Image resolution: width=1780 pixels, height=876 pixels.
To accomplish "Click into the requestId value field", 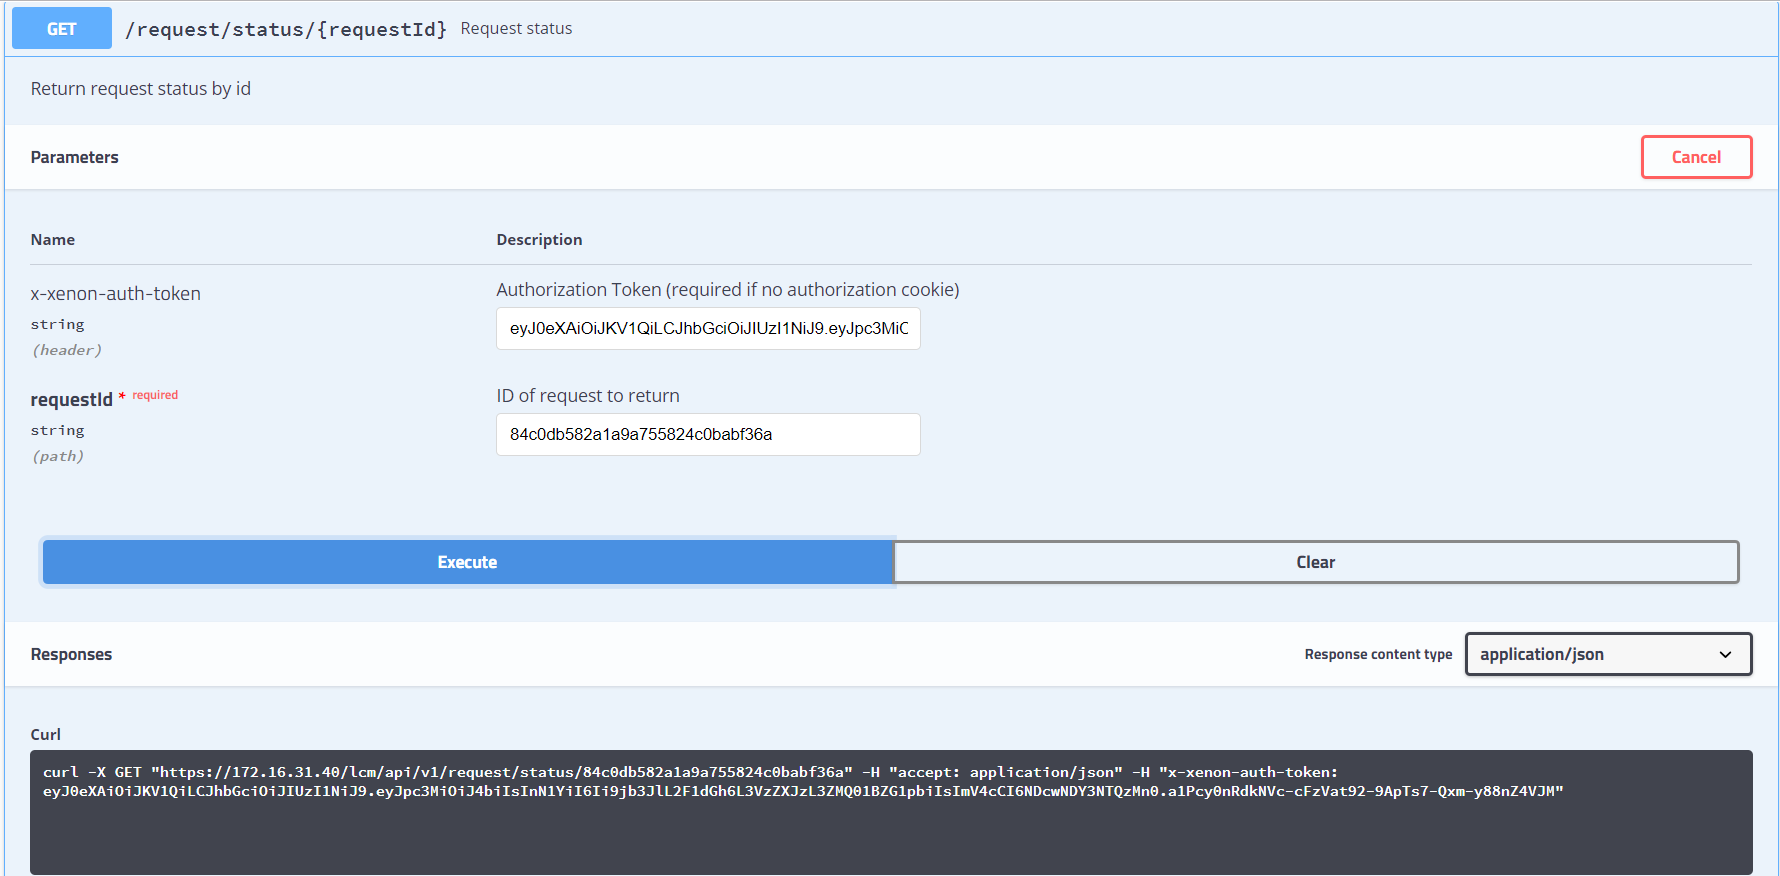I will tap(708, 435).
